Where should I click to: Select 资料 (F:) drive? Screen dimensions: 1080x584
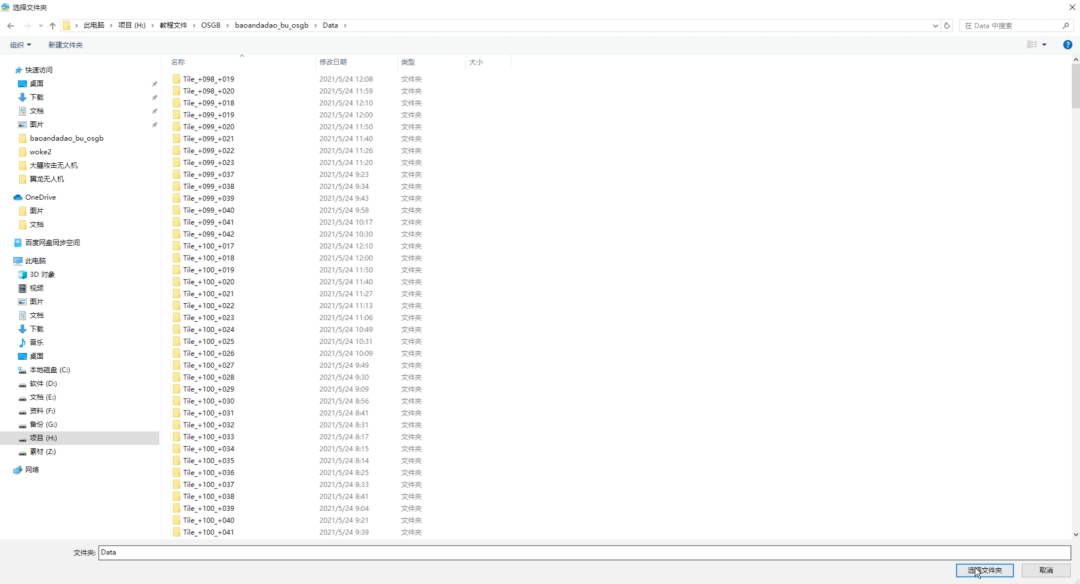coord(43,410)
